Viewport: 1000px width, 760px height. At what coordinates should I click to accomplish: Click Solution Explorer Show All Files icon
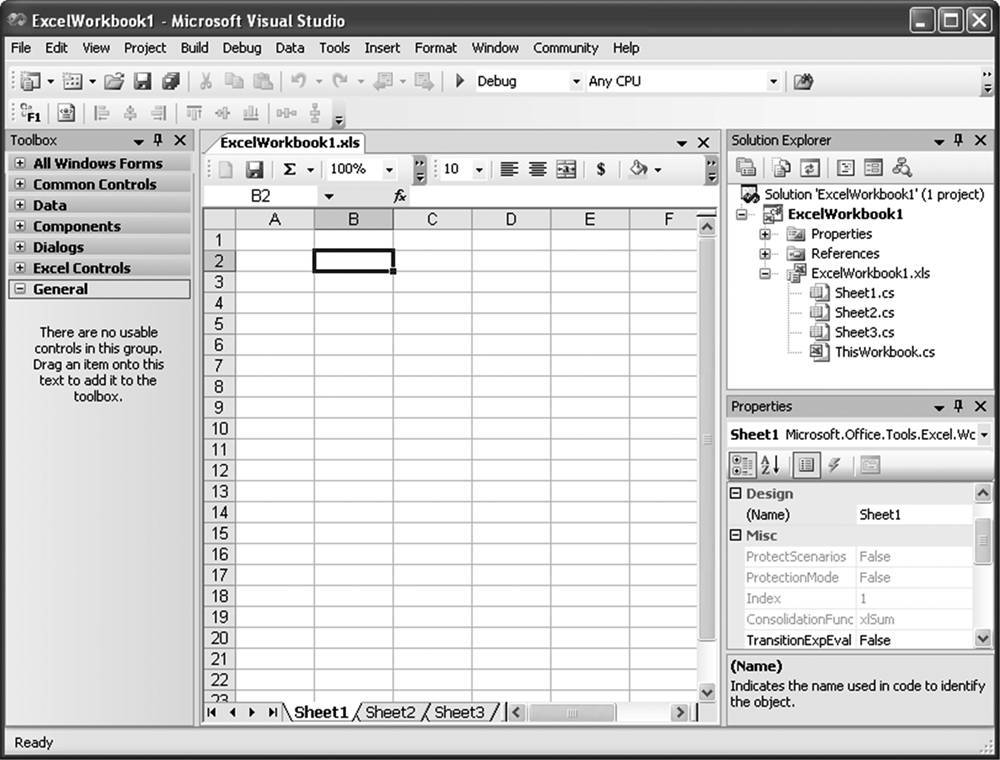point(781,168)
